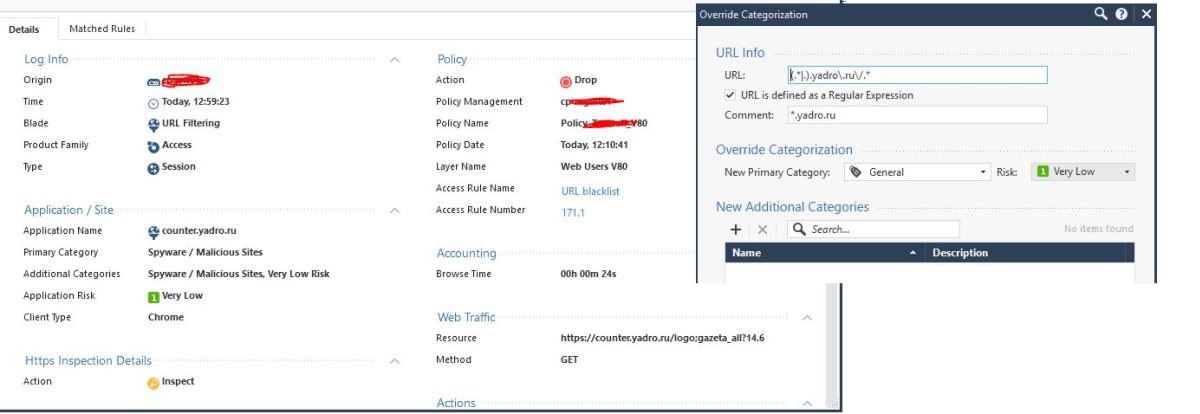
Task: Uncheck 'URL is defined as a Regular Expression'
Action: [x=730, y=95]
